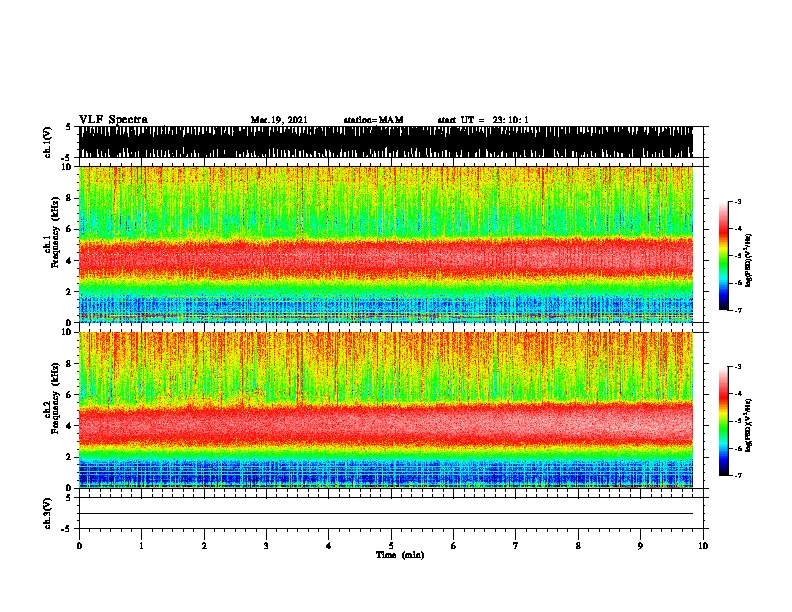
Task: Click the ch.1 frequency axis tick "8"
Action: click(70, 198)
